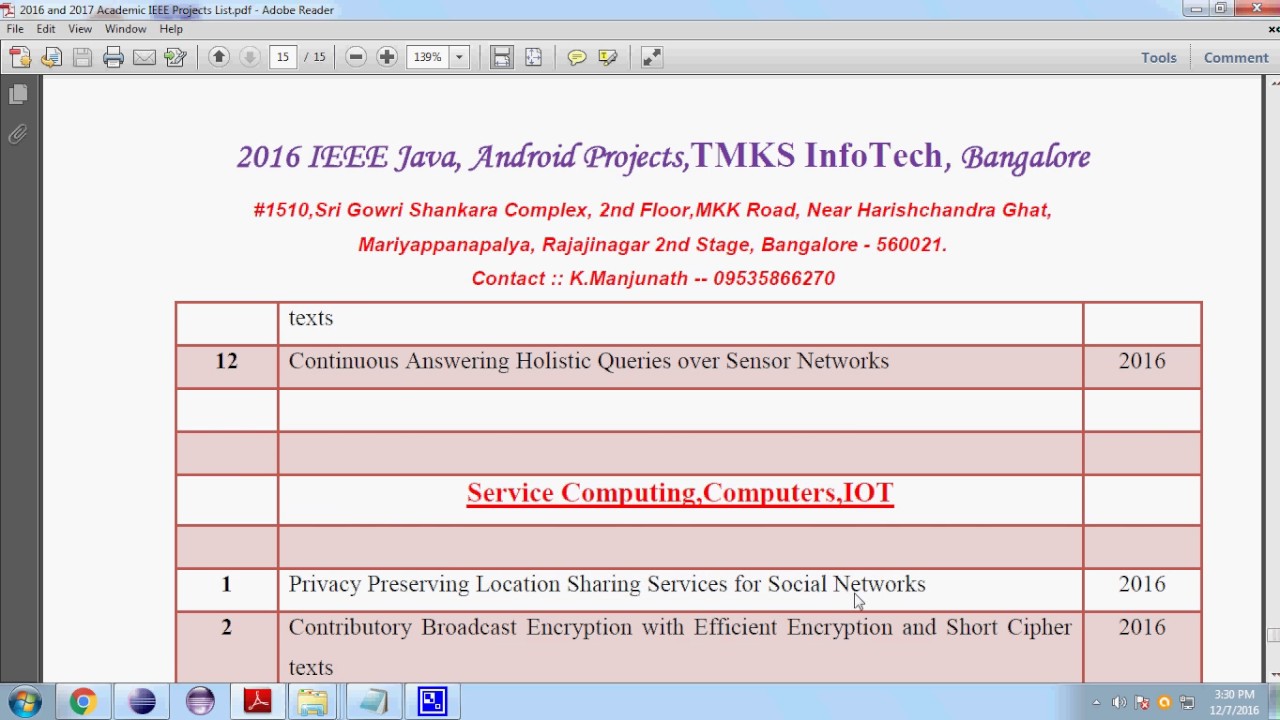
Task: Click the Fit Width scrolling icon
Action: (502, 57)
